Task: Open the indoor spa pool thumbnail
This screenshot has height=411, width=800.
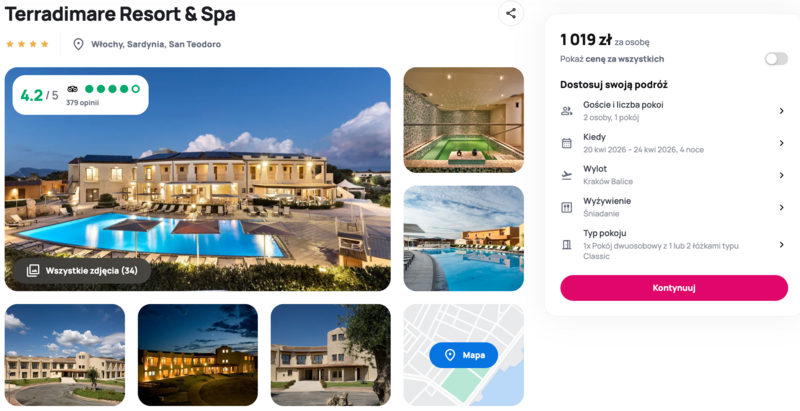Action: pyautogui.click(x=463, y=120)
